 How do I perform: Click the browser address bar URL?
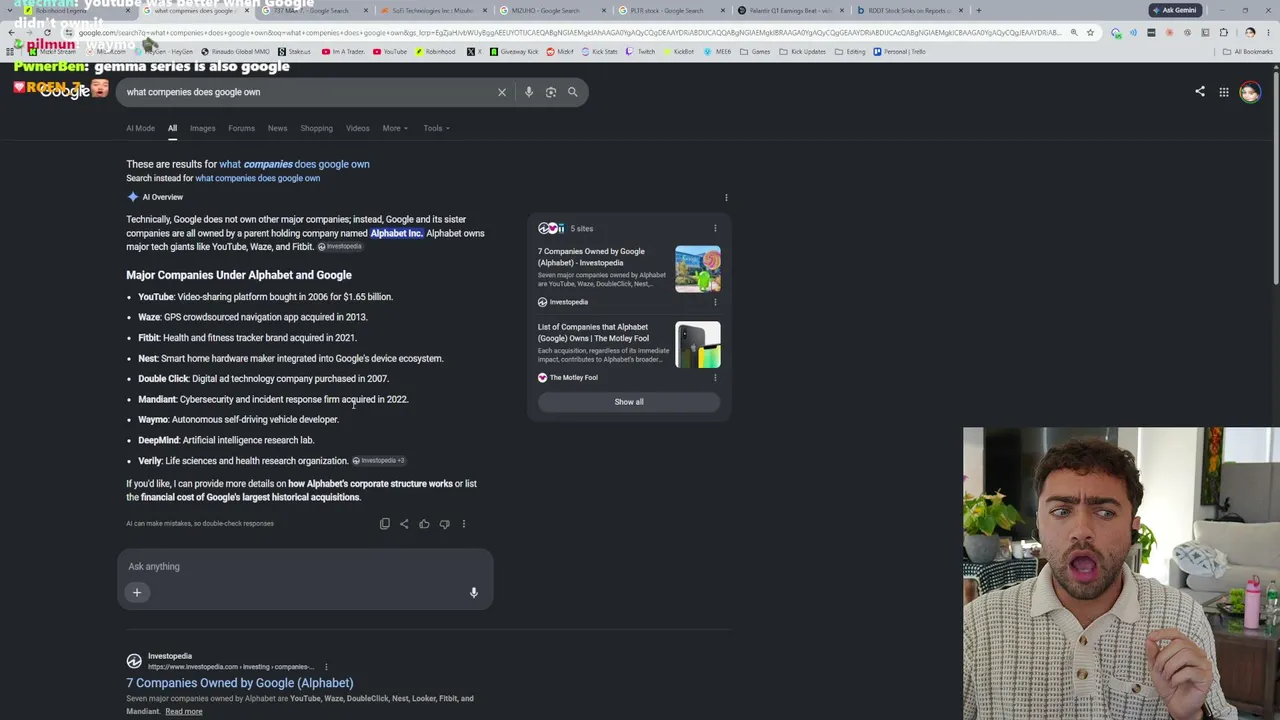tap(570, 32)
